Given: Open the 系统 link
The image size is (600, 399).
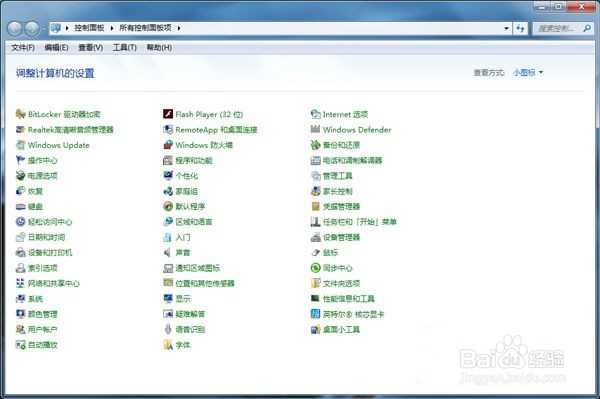Looking at the screenshot, I should click(35, 299).
